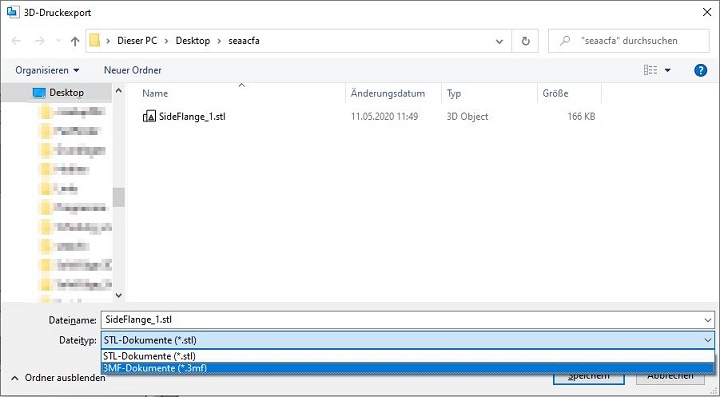This screenshot has height=397, width=720.
Task: Choose '3MF-Dokumente (*.3mf)' from the list
Action: coord(407,368)
